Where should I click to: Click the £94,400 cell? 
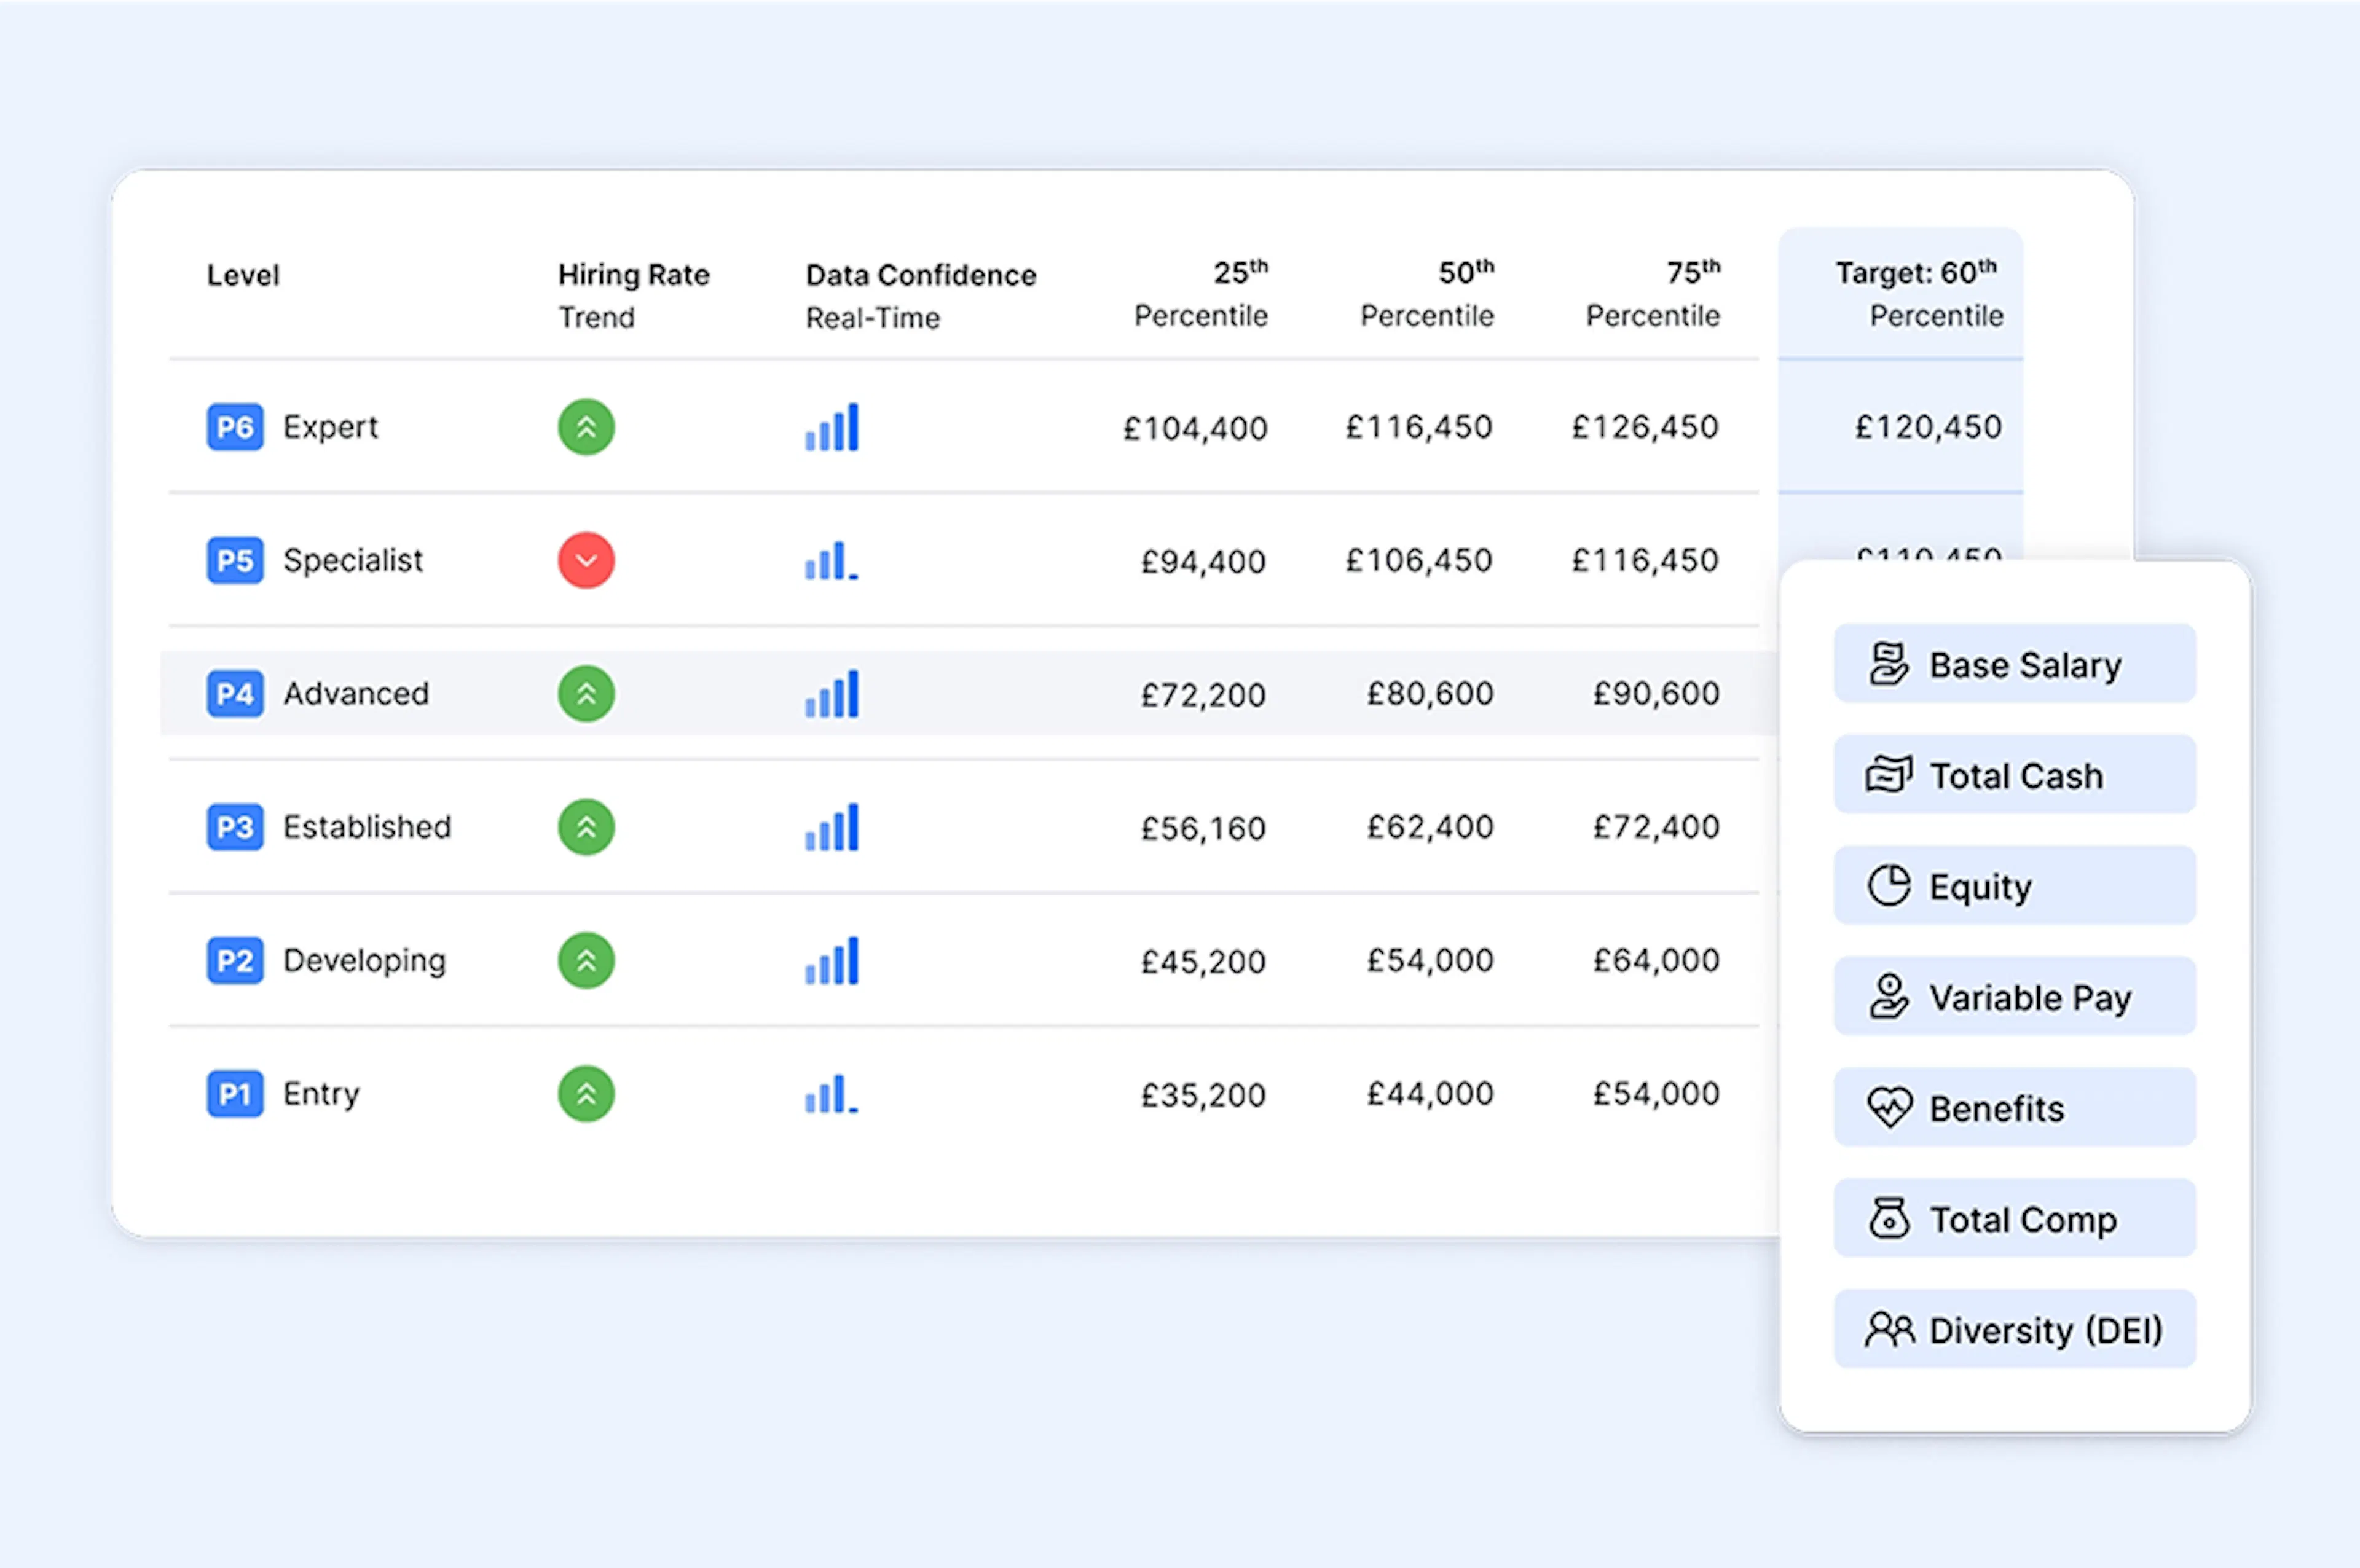coord(1204,562)
